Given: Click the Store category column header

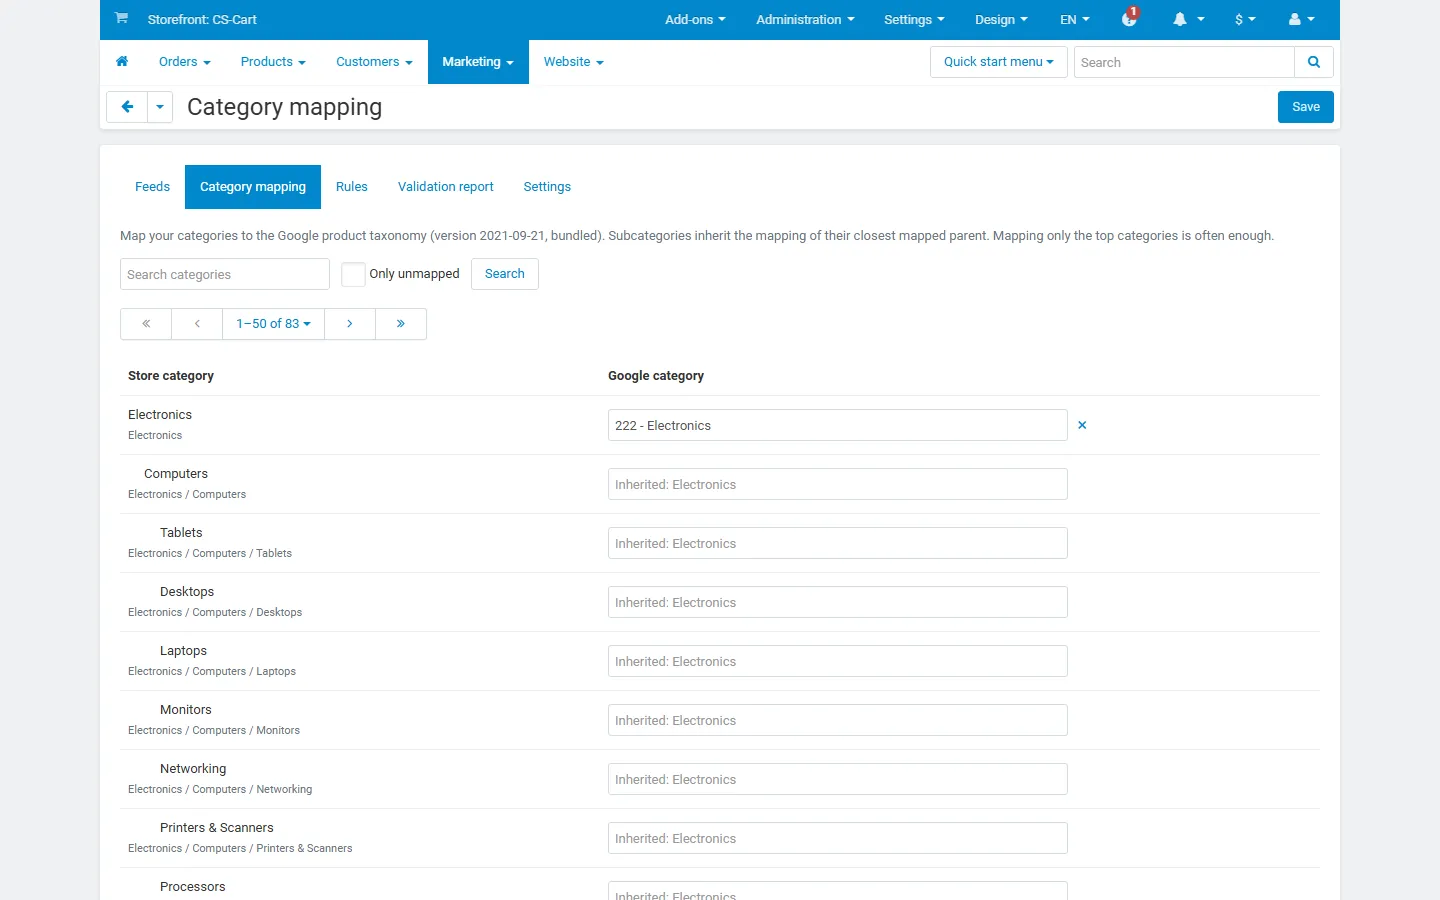Looking at the screenshot, I should (171, 376).
